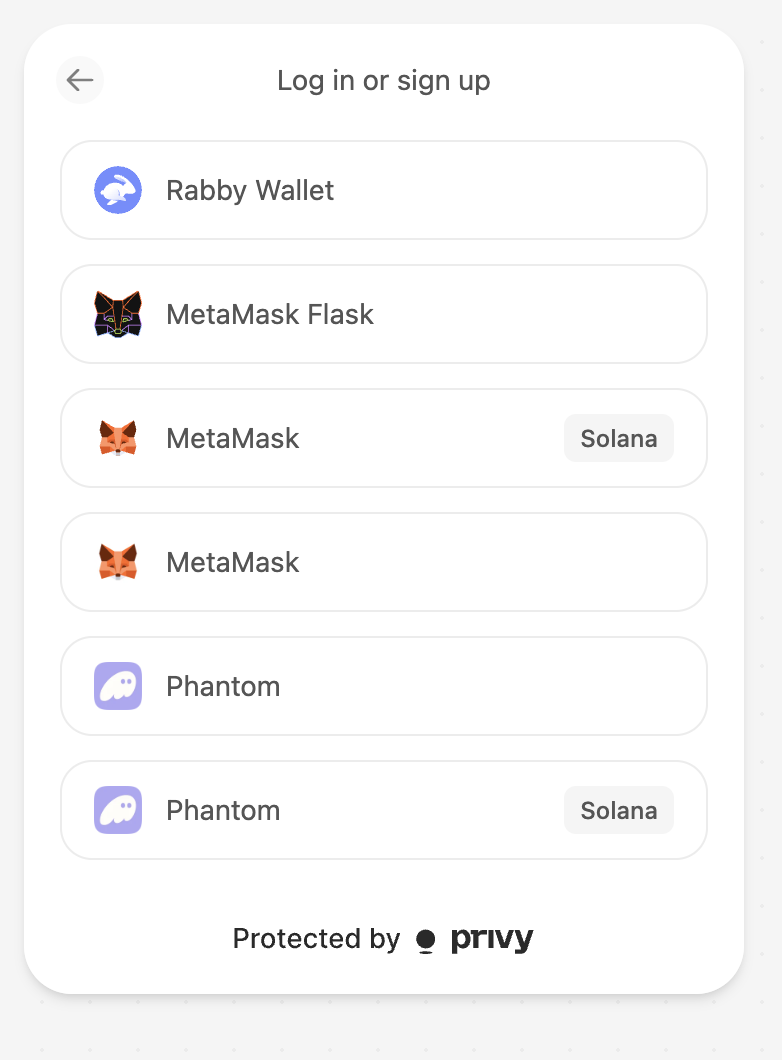The image size is (782, 1060).
Task: Click the Solana badge in the Phantom row
Action: pyautogui.click(x=619, y=810)
